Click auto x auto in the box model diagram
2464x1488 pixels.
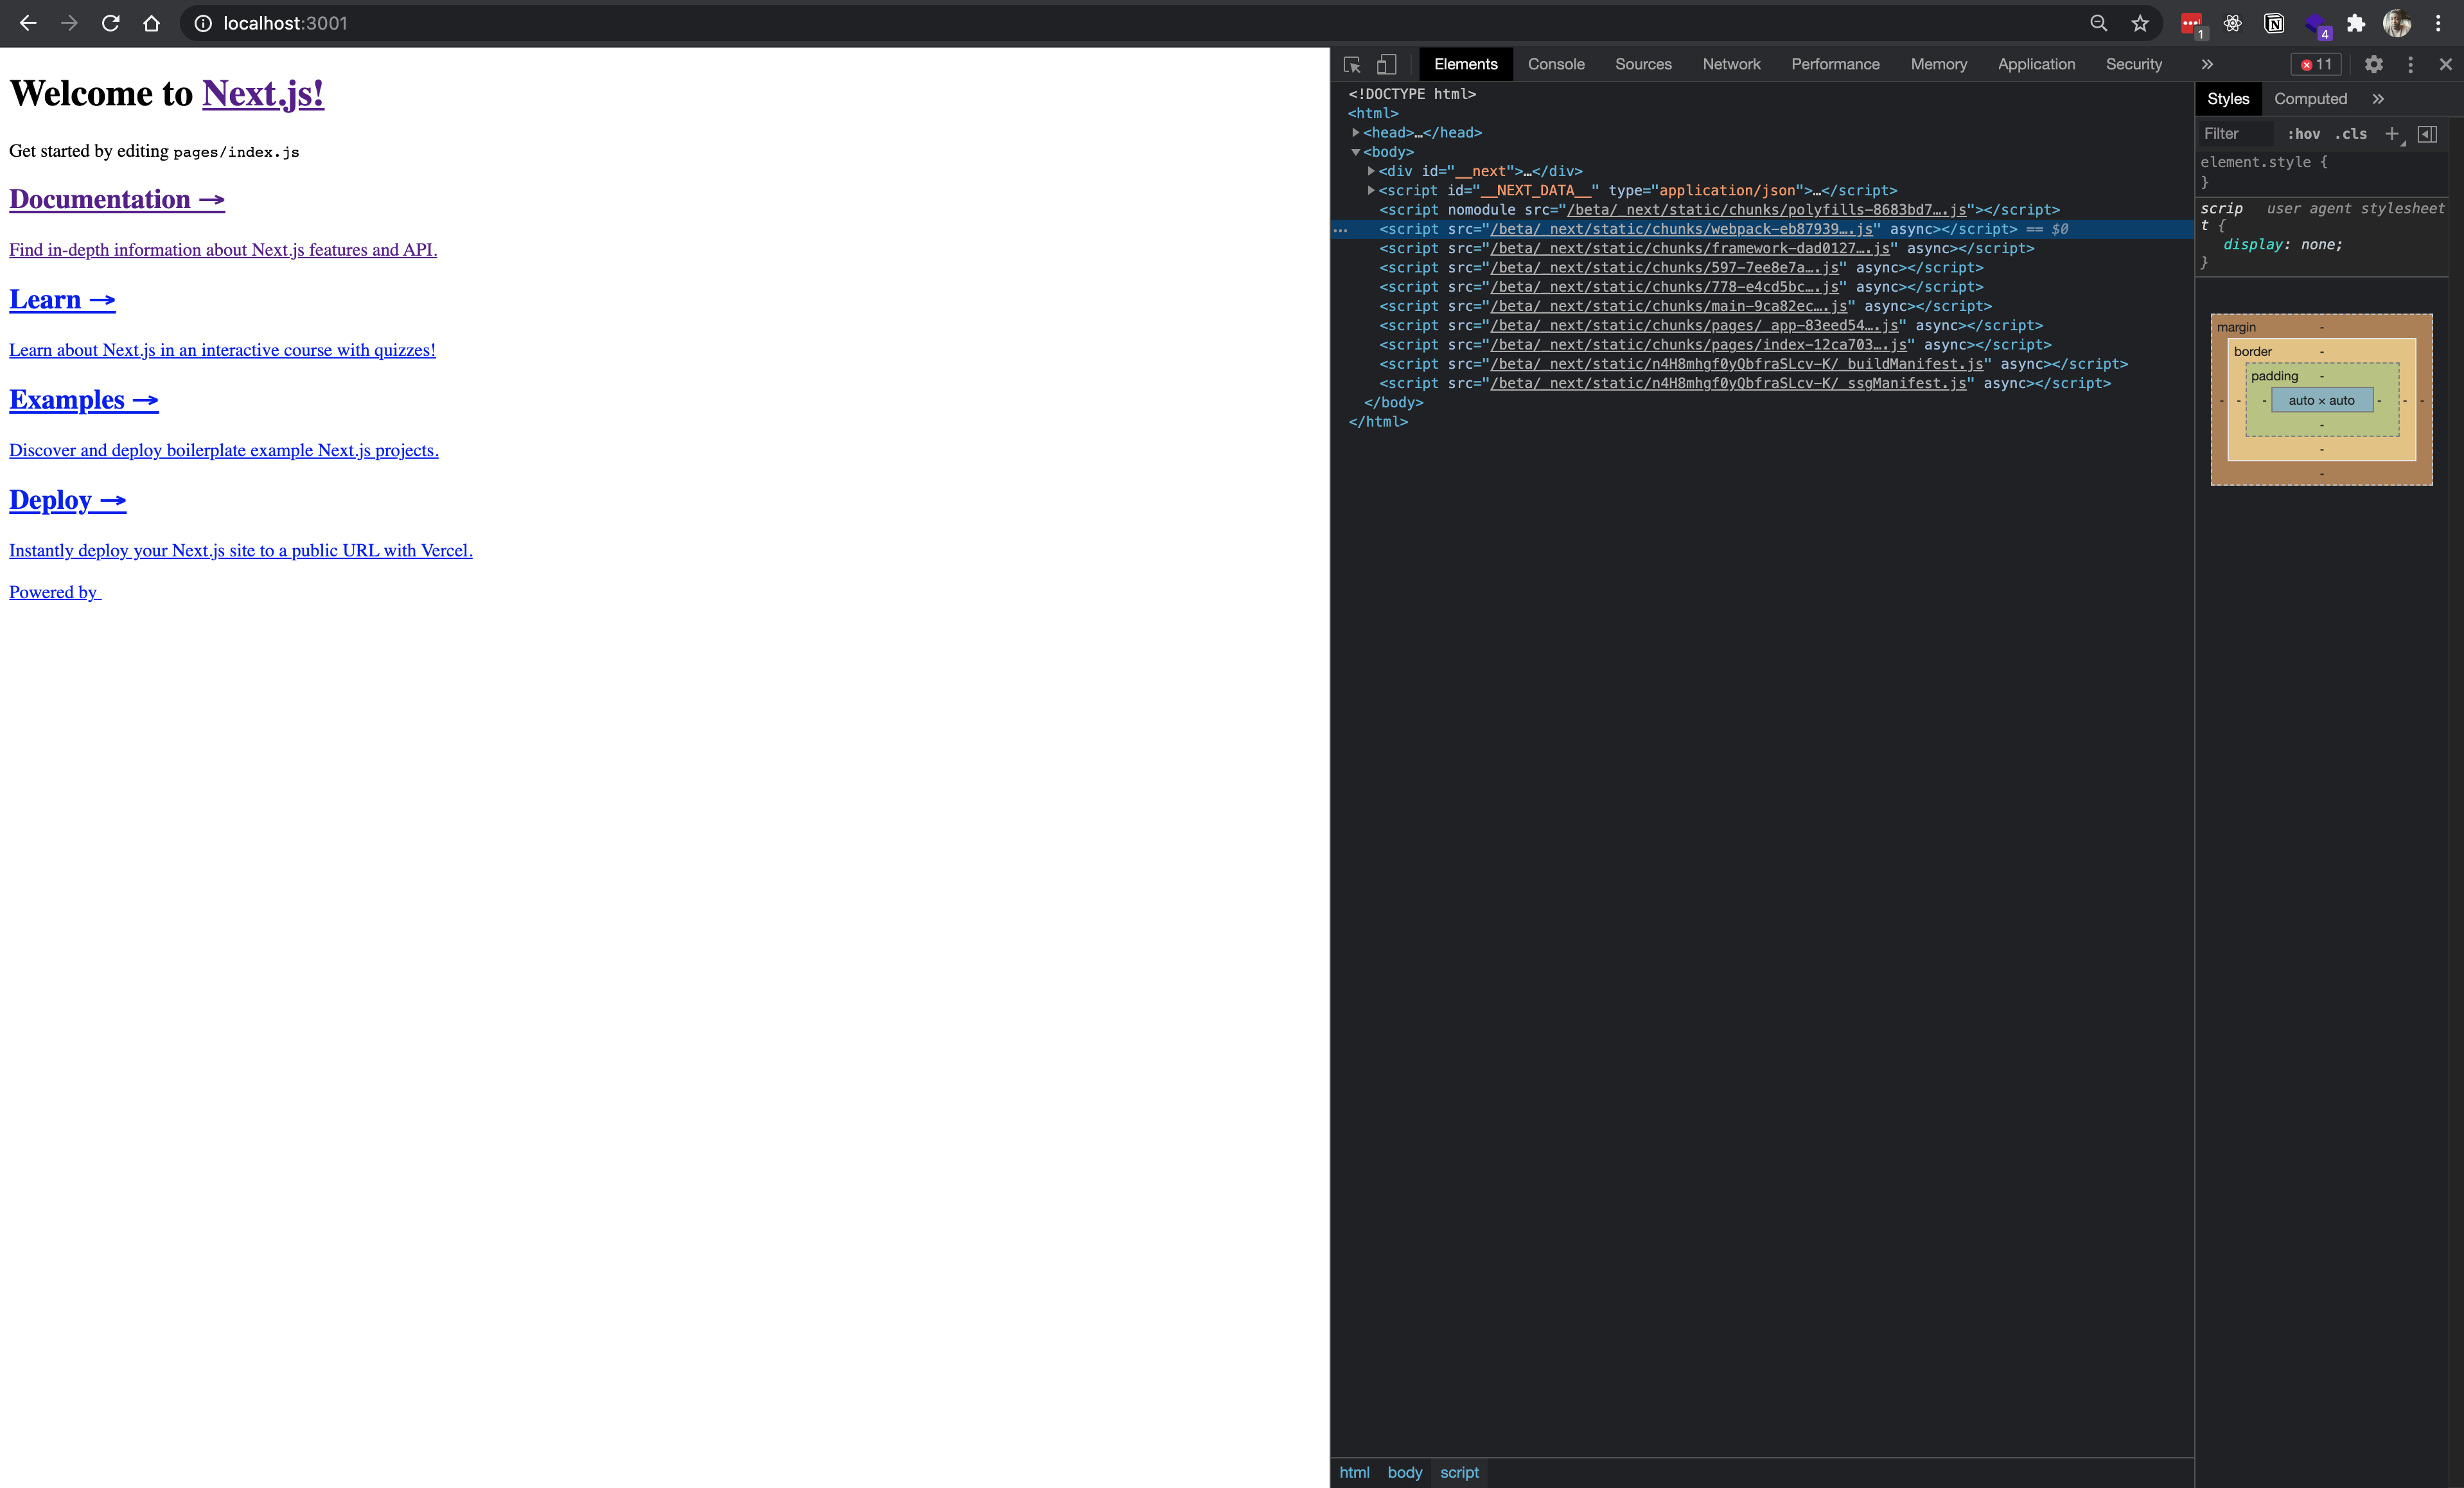[2321, 400]
